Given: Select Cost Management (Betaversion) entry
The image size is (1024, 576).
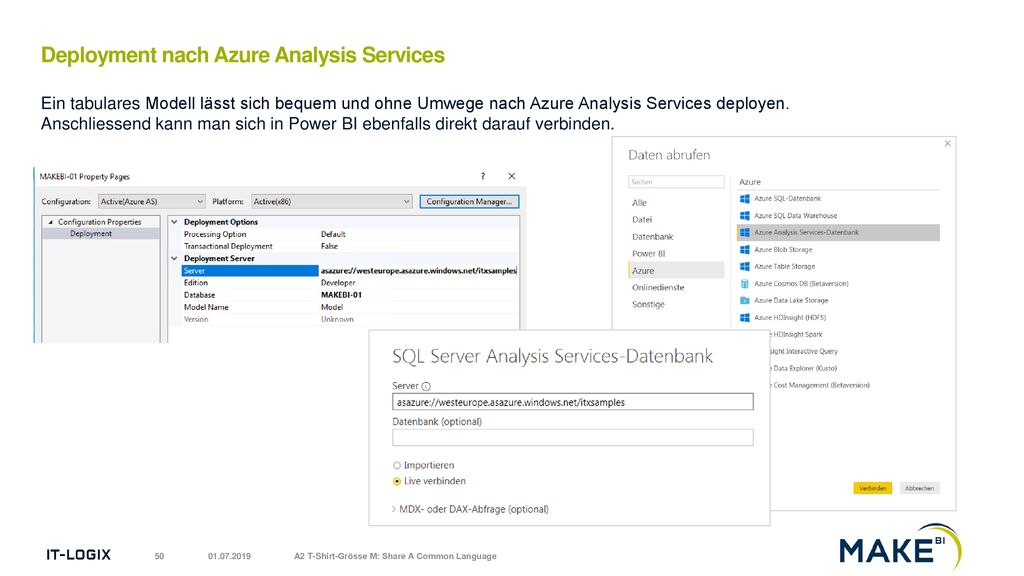Looking at the screenshot, I should [820, 385].
